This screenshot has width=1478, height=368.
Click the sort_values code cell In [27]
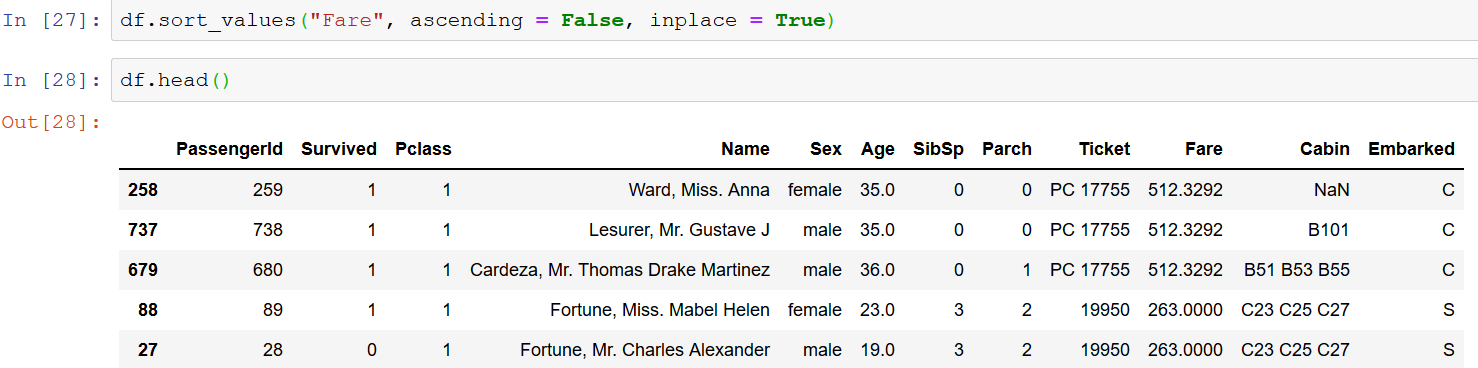point(795,21)
